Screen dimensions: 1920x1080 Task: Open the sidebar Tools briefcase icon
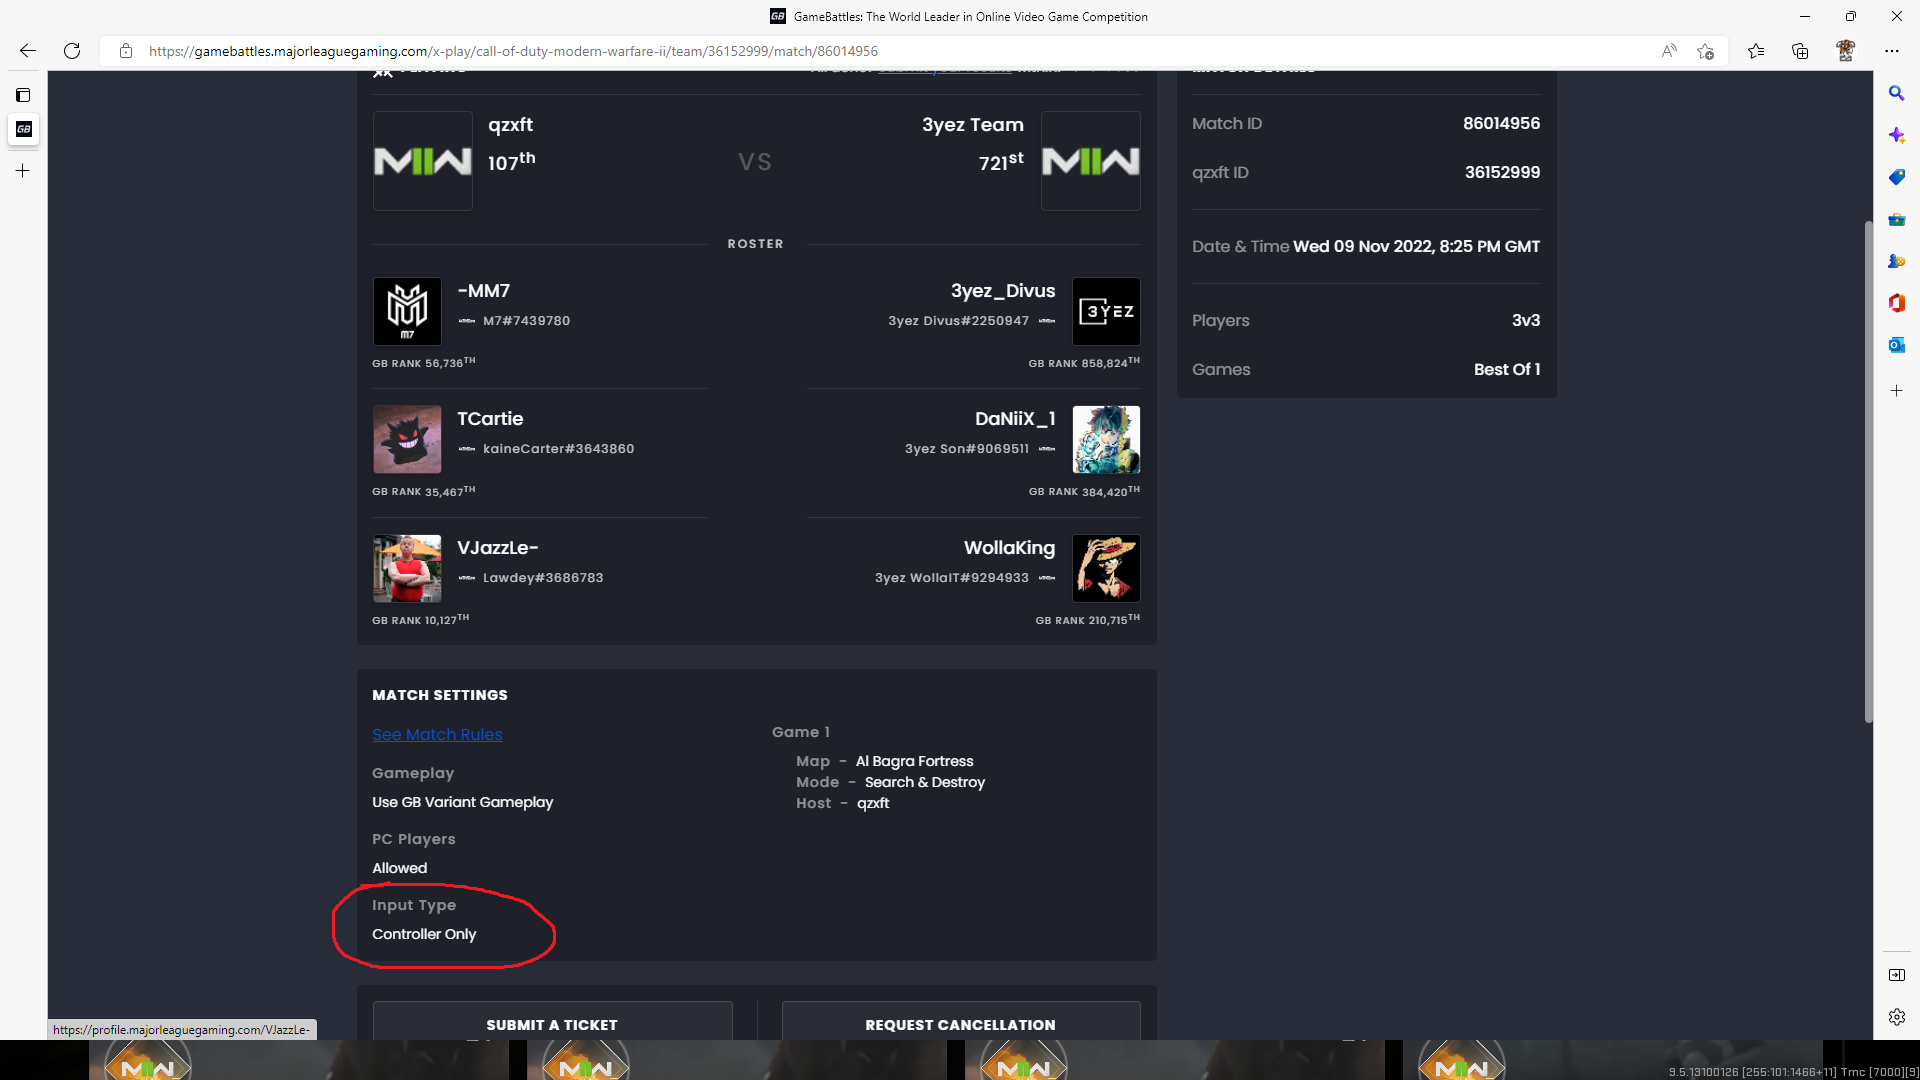click(x=1896, y=219)
